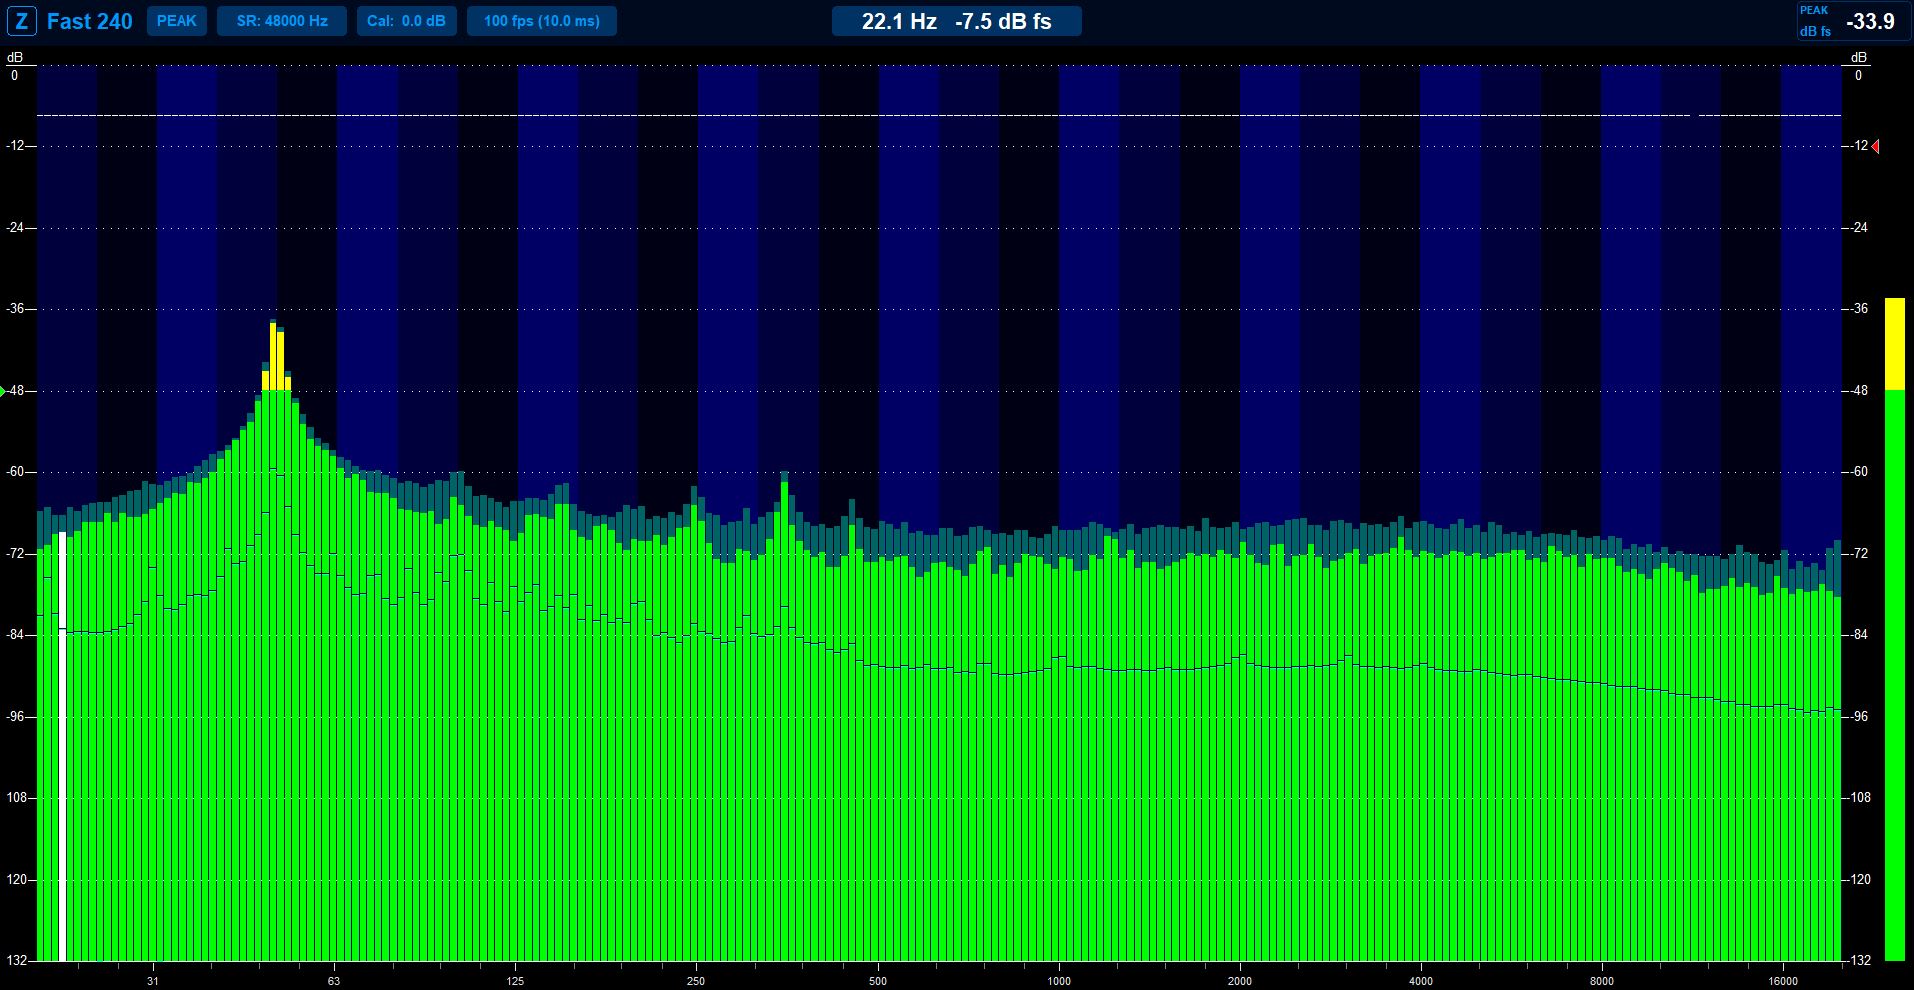Viewport: 1914px width, 990px height.
Task: Click the red triangle marker at -12 dB
Action: click(1875, 147)
